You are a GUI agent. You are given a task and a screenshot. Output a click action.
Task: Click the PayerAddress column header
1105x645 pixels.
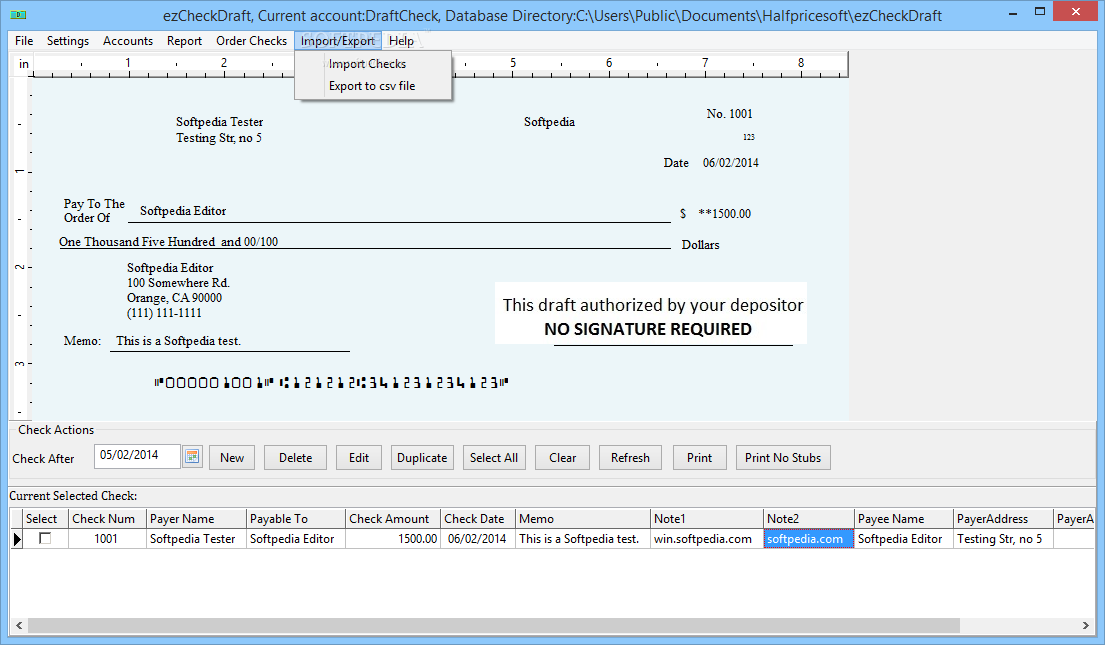tap(1003, 519)
